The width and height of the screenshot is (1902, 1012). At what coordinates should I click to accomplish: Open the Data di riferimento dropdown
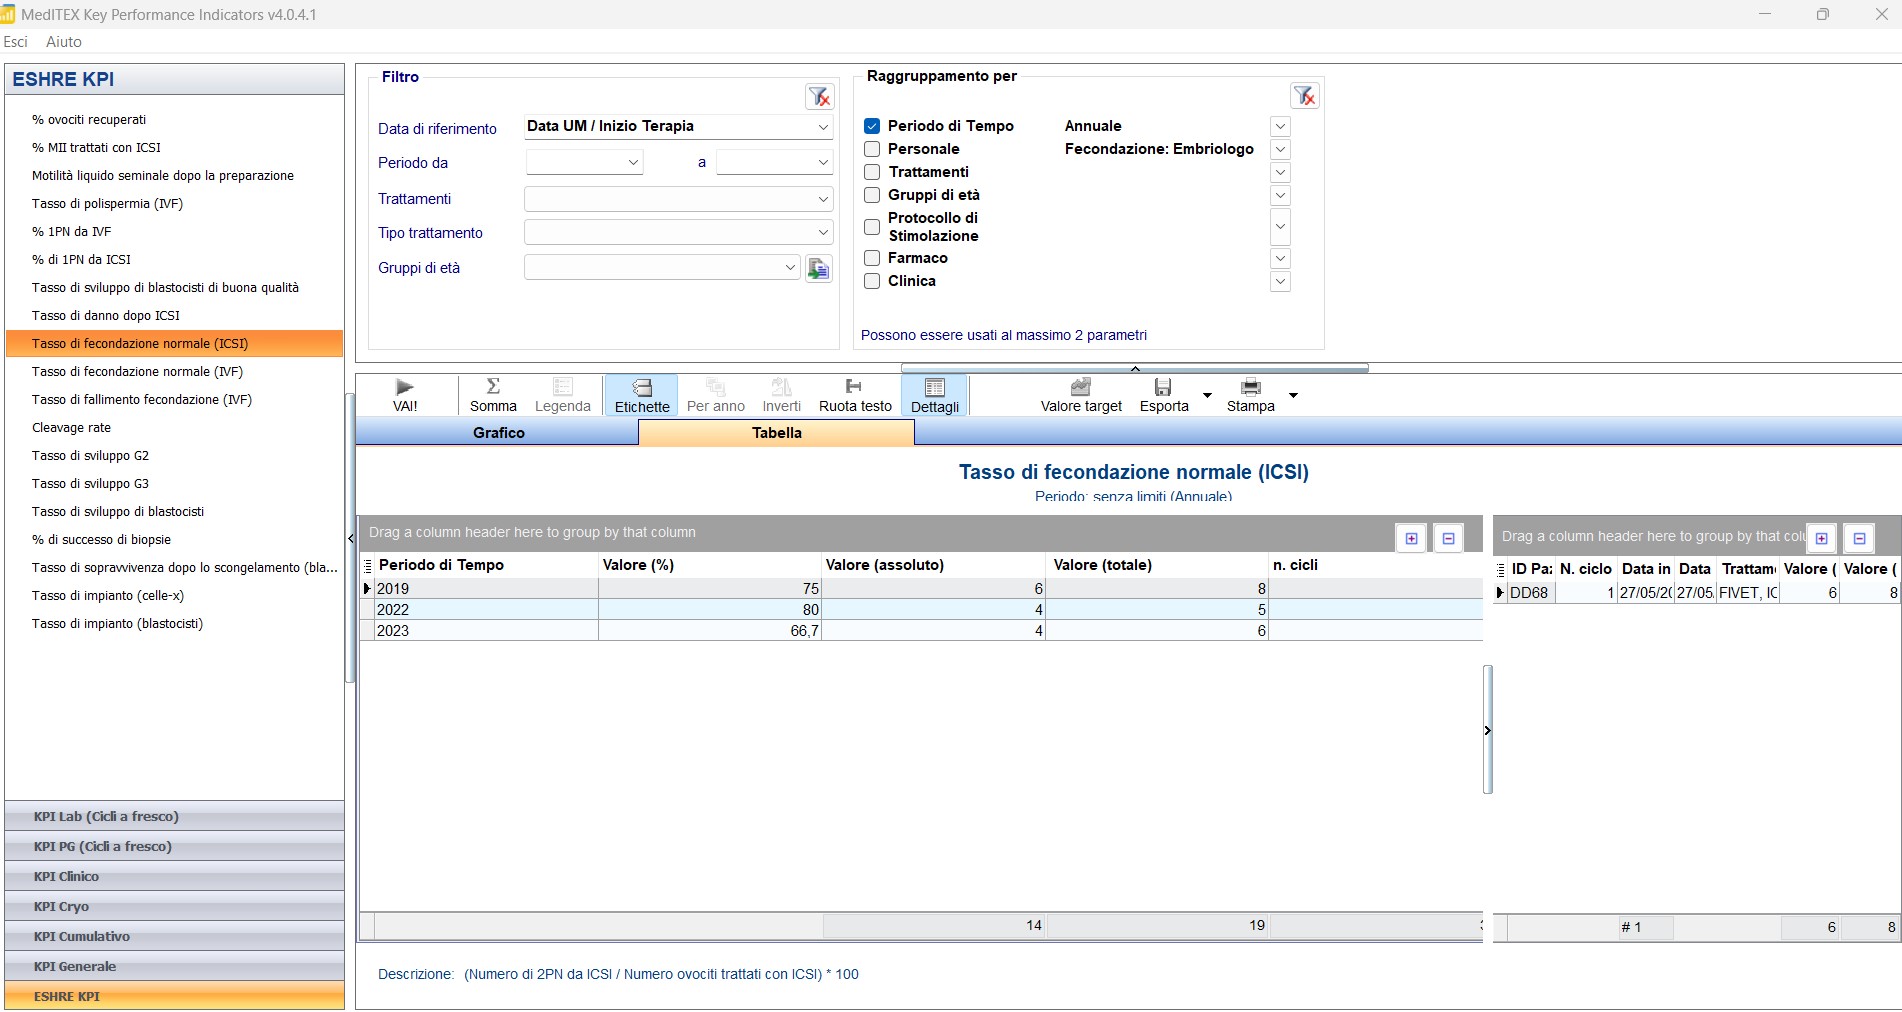(x=823, y=127)
